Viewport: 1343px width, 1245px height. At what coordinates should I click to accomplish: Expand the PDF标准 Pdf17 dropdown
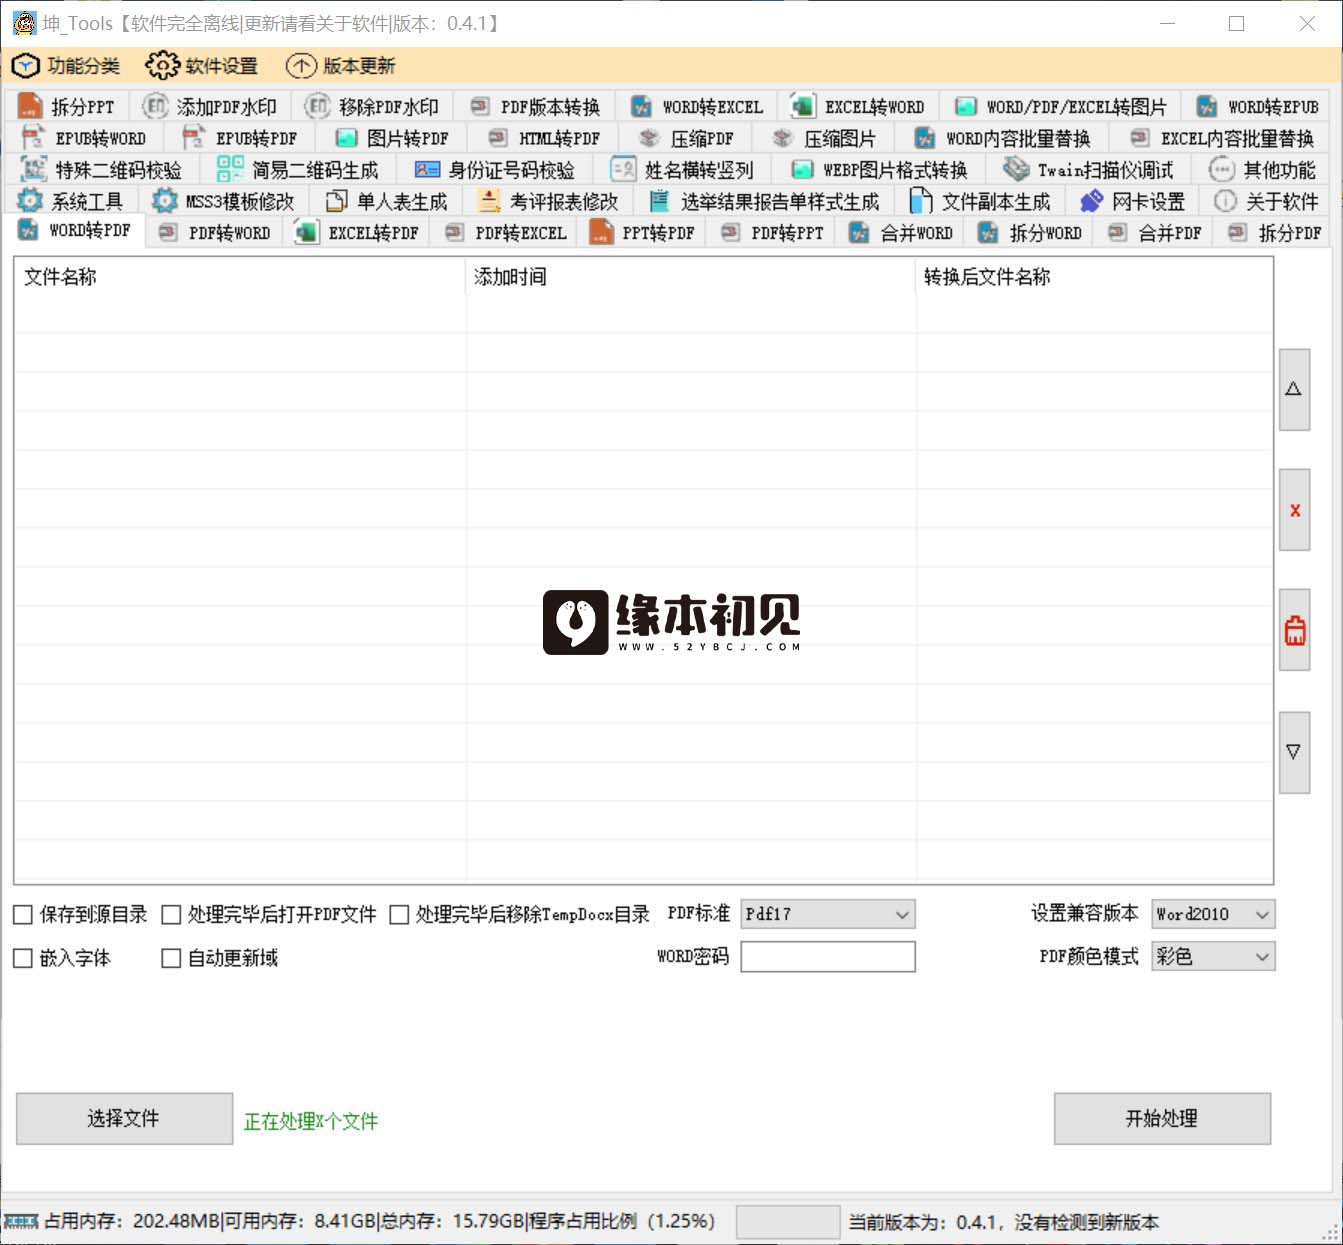click(828, 914)
